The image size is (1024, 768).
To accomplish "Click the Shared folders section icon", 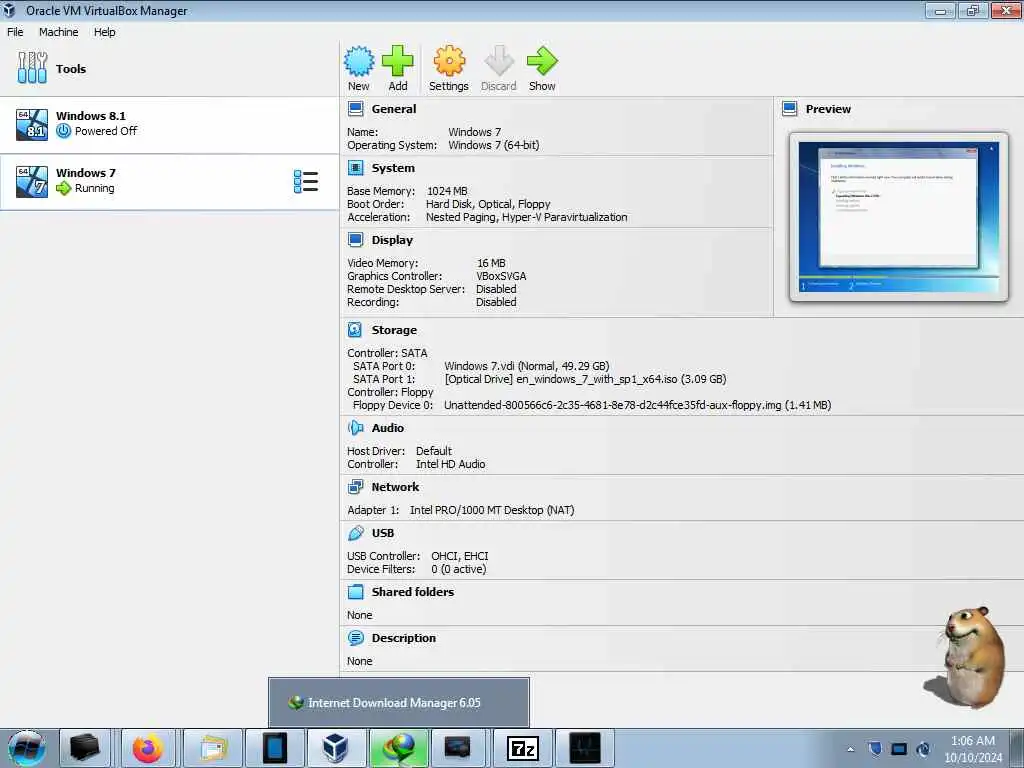I will point(356,592).
